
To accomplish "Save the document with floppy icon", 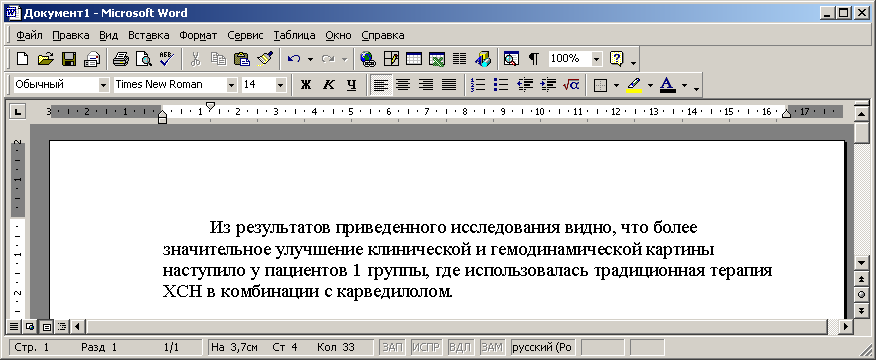I will pyautogui.click(x=68, y=59).
